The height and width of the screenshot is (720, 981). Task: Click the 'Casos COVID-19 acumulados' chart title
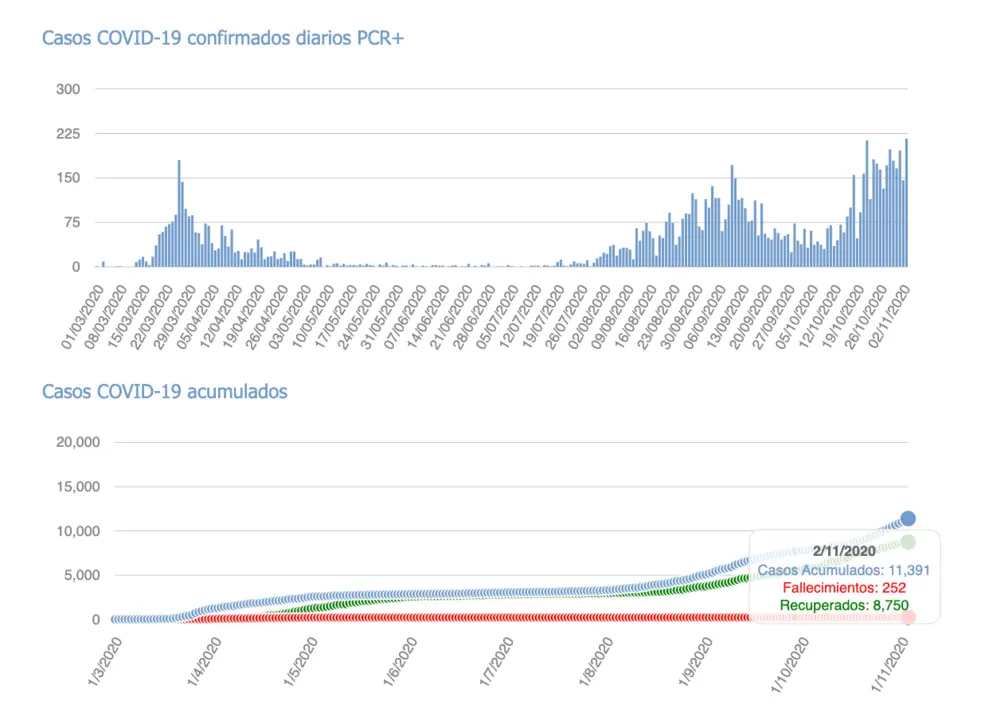pyautogui.click(x=164, y=390)
